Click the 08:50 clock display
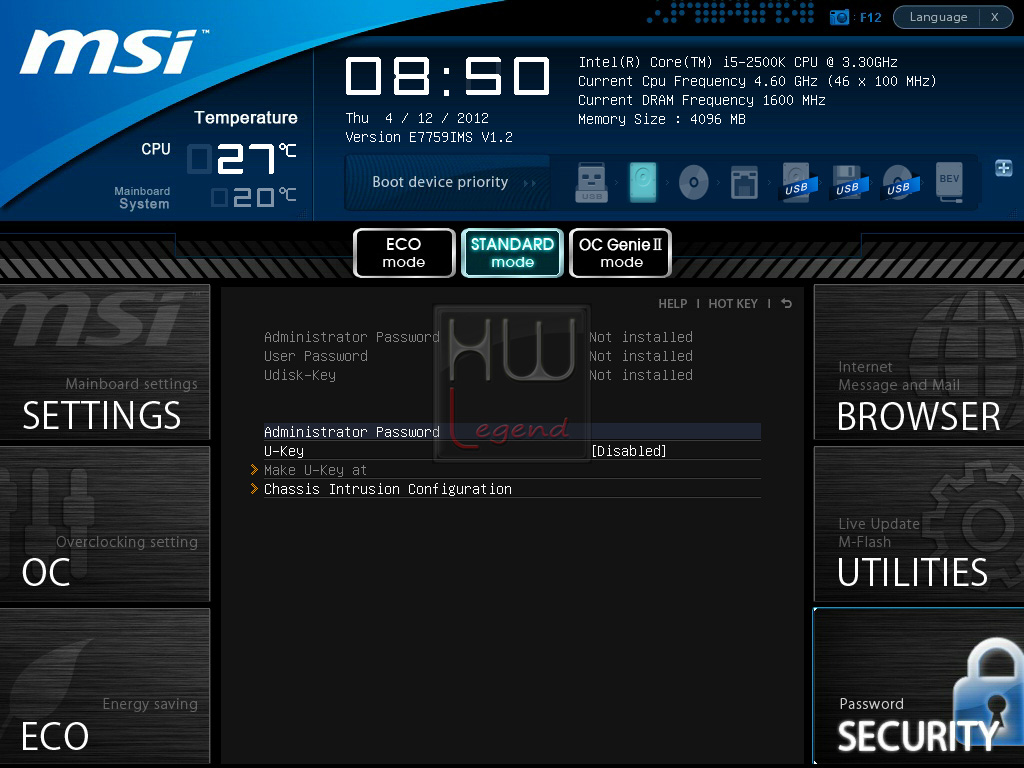 coord(447,76)
